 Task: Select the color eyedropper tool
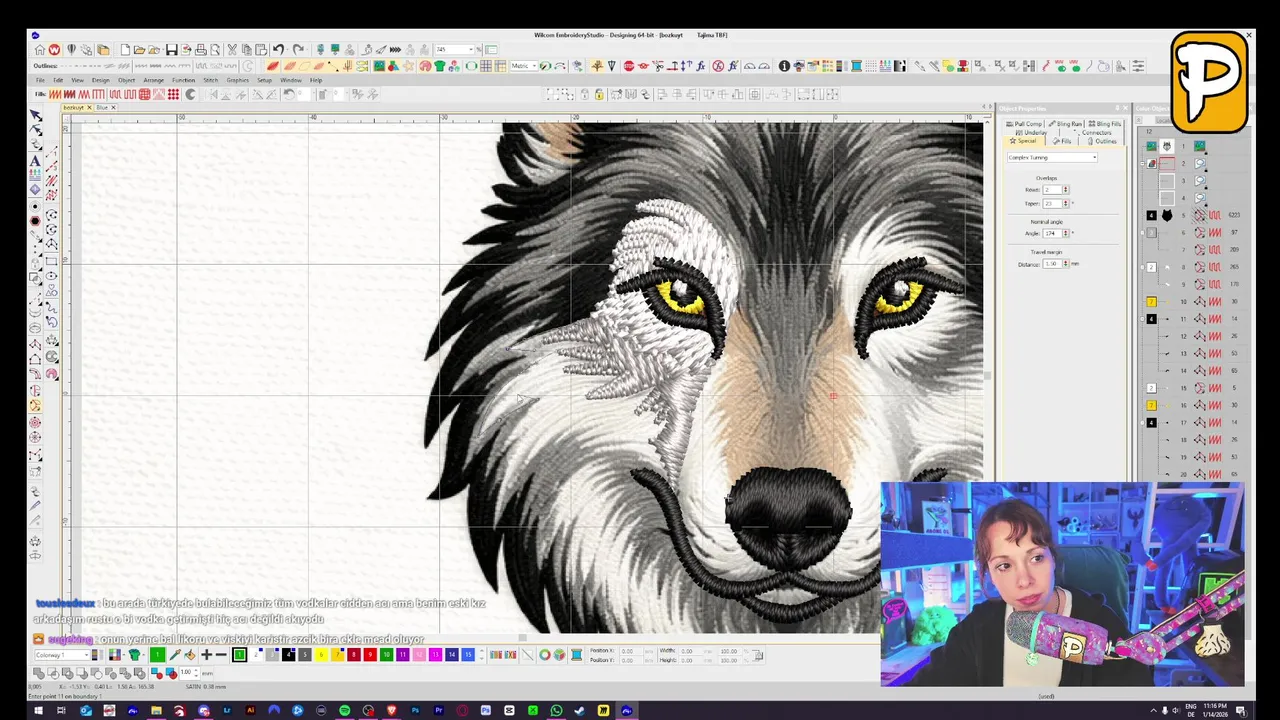(175, 655)
